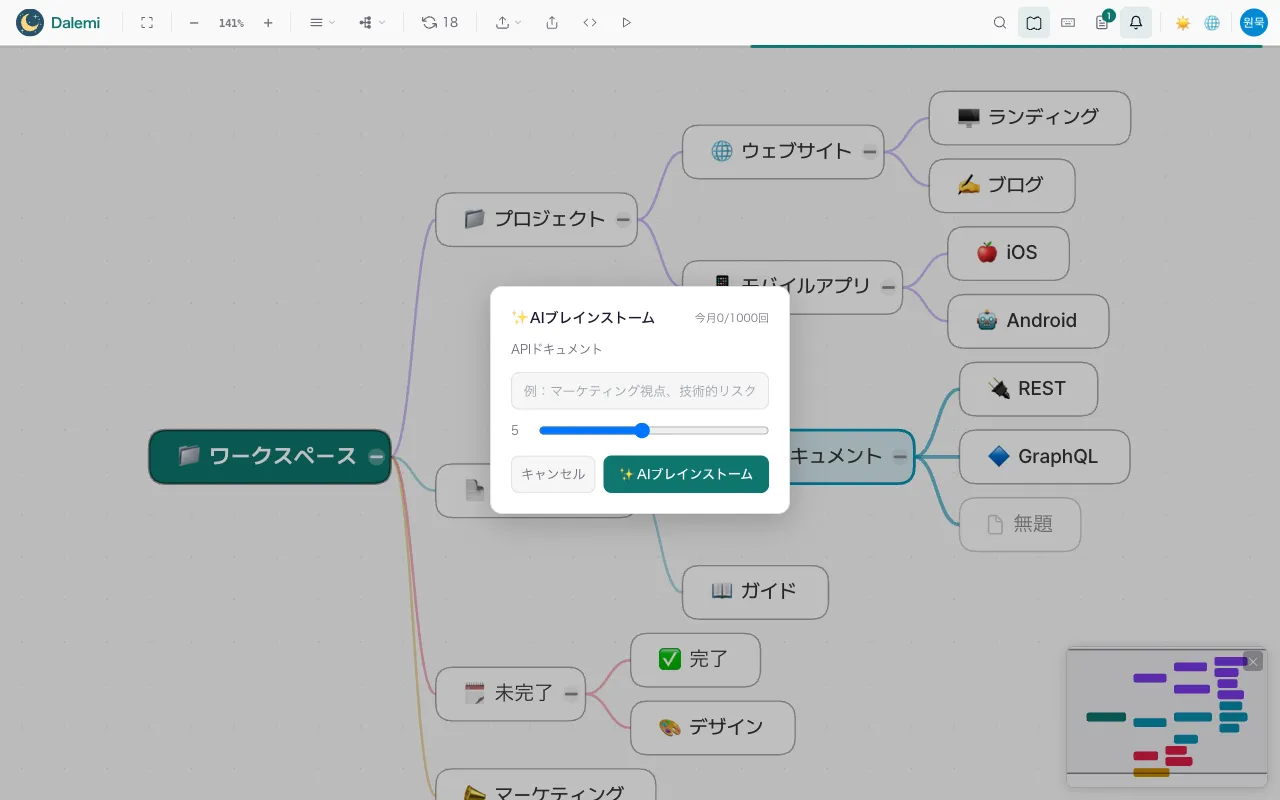The height and width of the screenshot is (800, 1280).
Task: Collapse the プロジェクト node
Action: tap(623, 219)
